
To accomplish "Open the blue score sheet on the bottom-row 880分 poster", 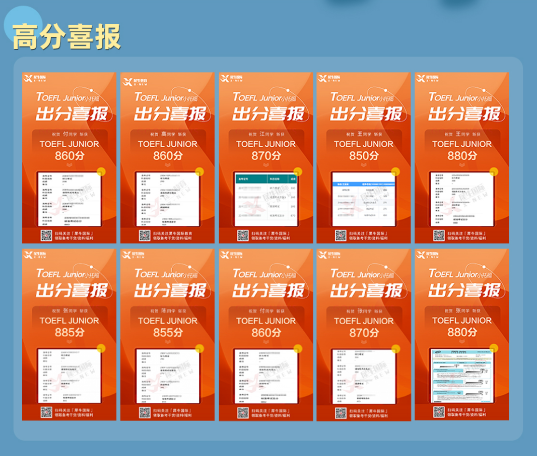I will coord(462,375).
